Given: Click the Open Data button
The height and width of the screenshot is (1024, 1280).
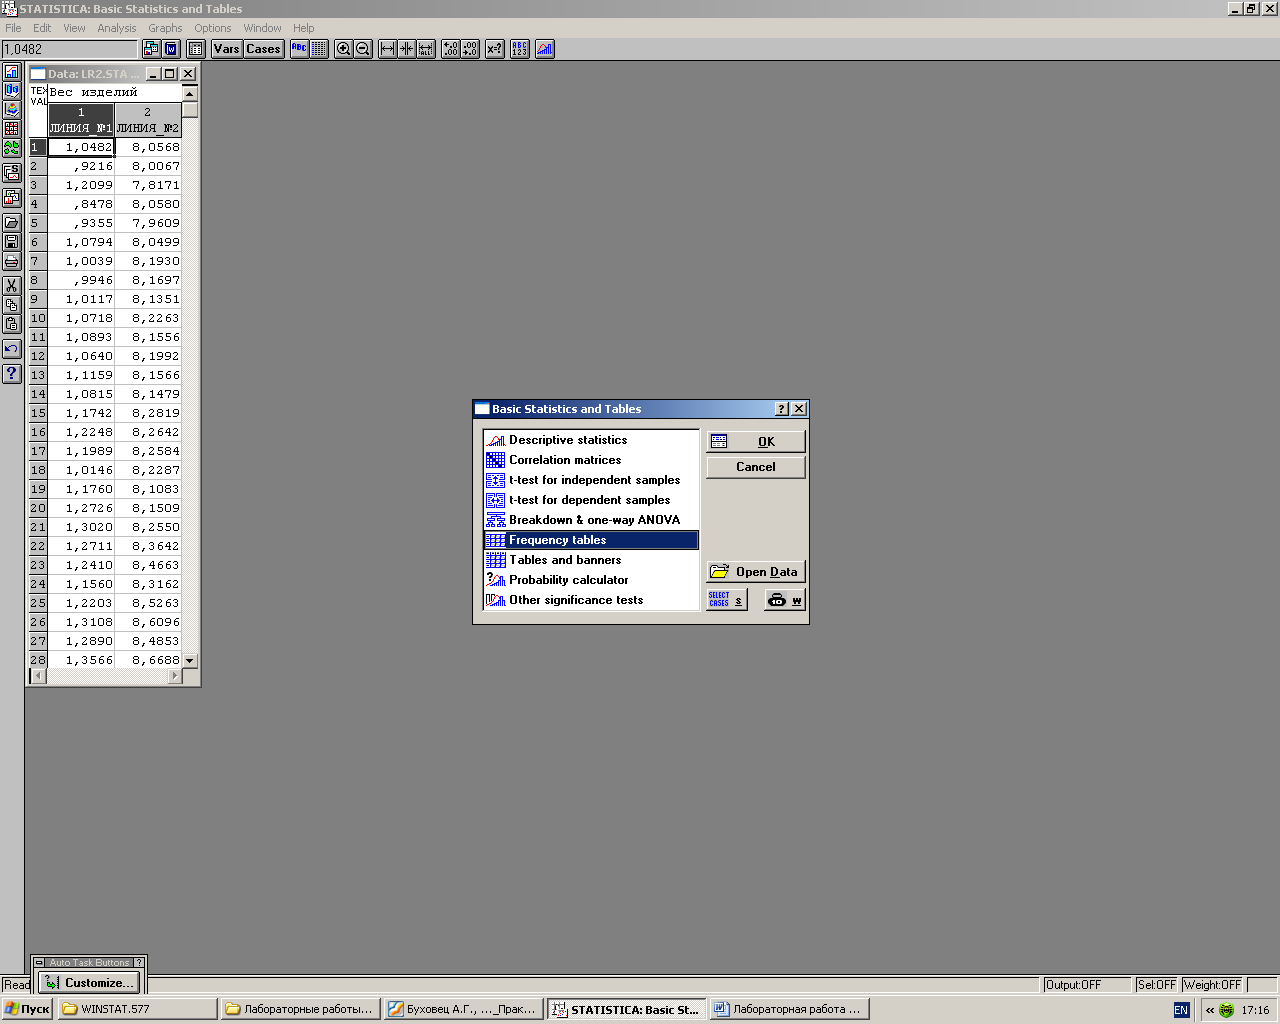Looking at the screenshot, I should click(x=756, y=572).
